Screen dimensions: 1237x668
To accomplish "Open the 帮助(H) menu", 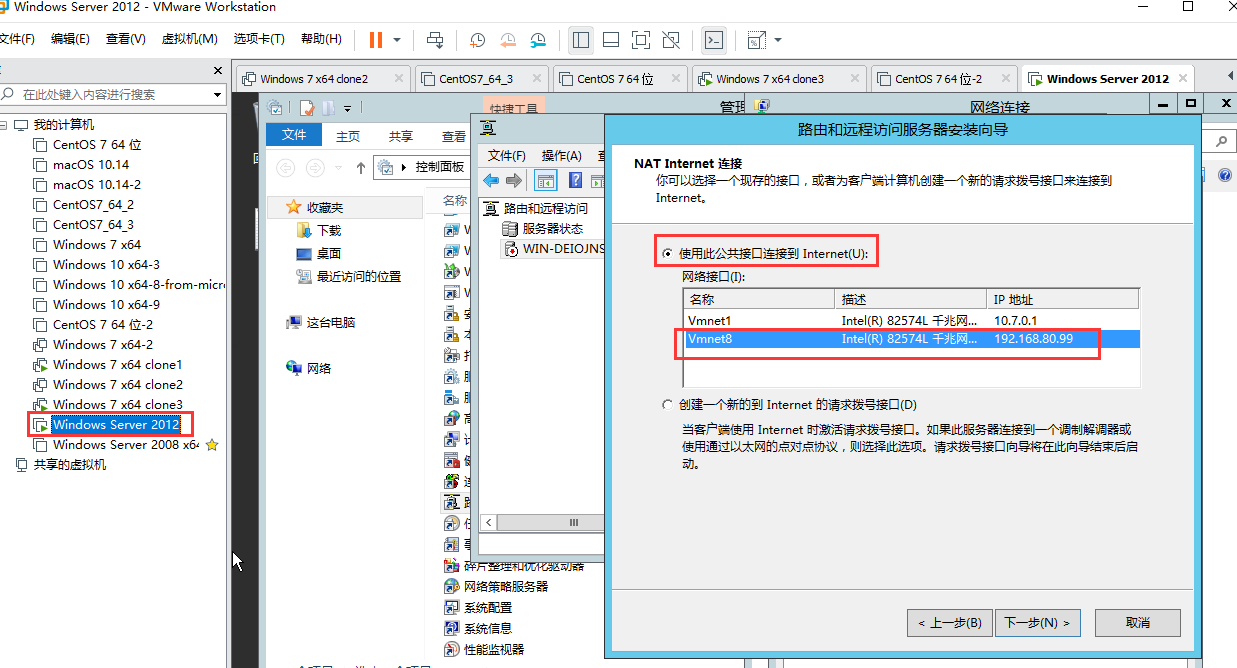I will click(x=320, y=40).
